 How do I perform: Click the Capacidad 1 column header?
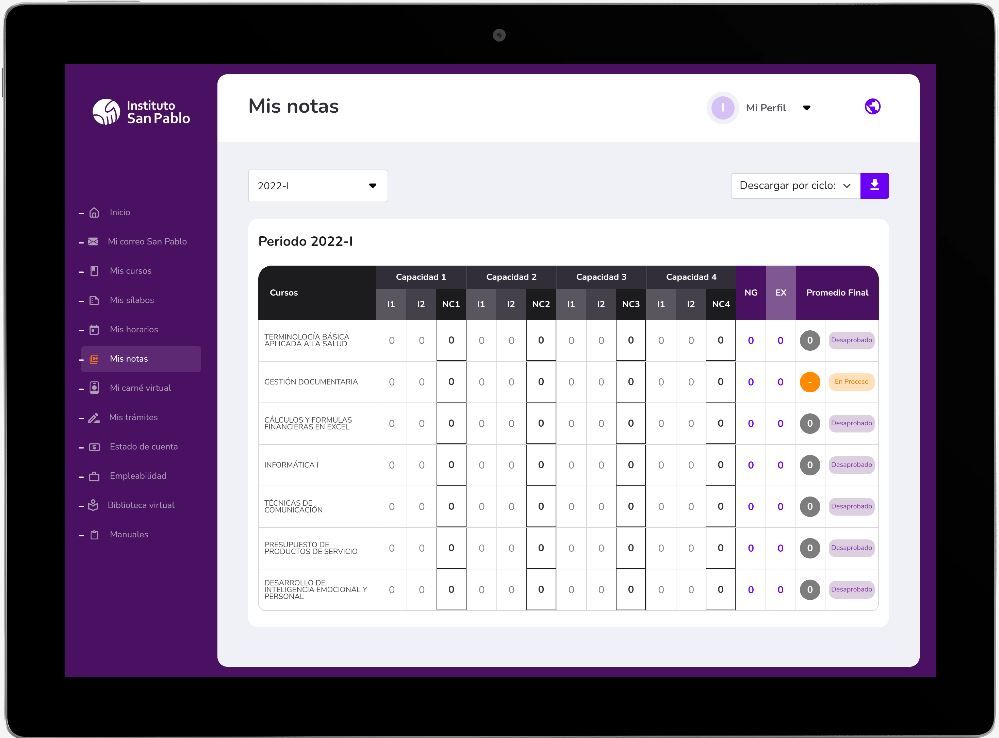421,277
